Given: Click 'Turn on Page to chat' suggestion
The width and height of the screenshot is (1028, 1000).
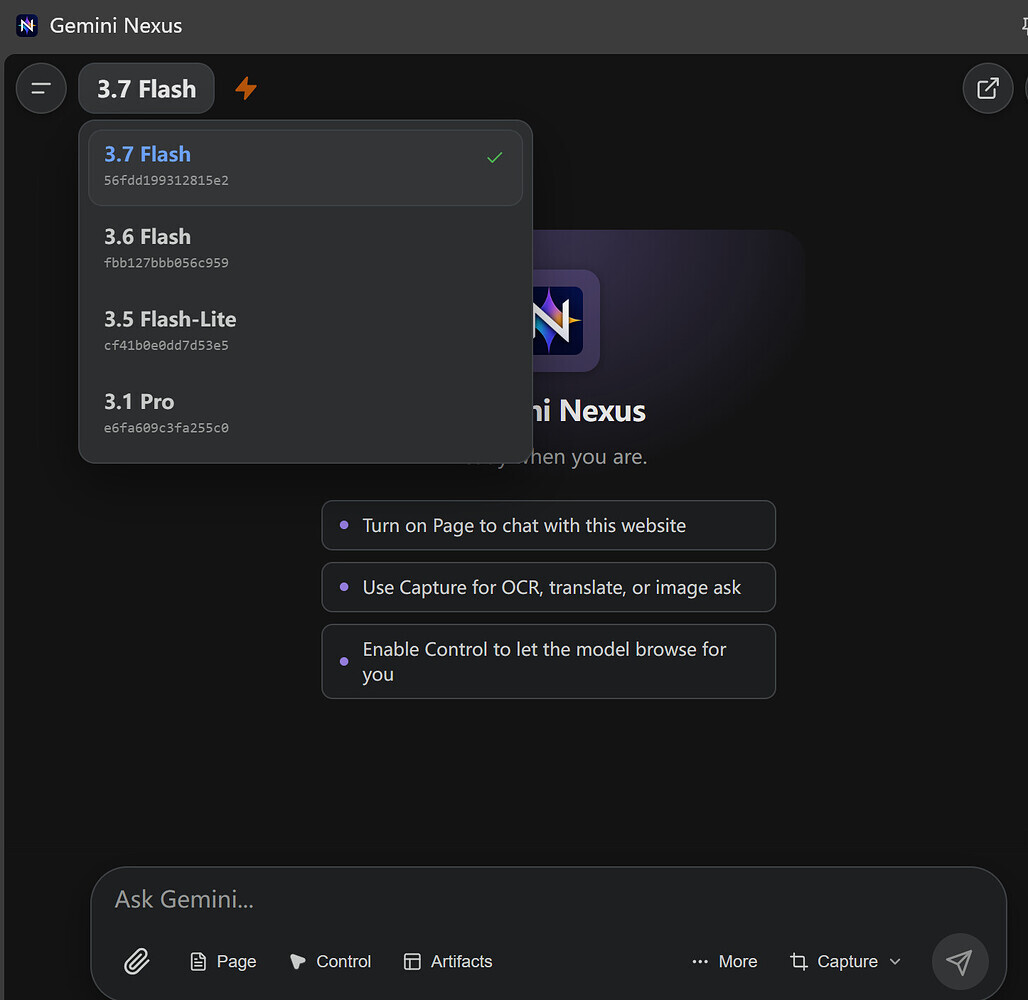Looking at the screenshot, I should tap(549, 525).
